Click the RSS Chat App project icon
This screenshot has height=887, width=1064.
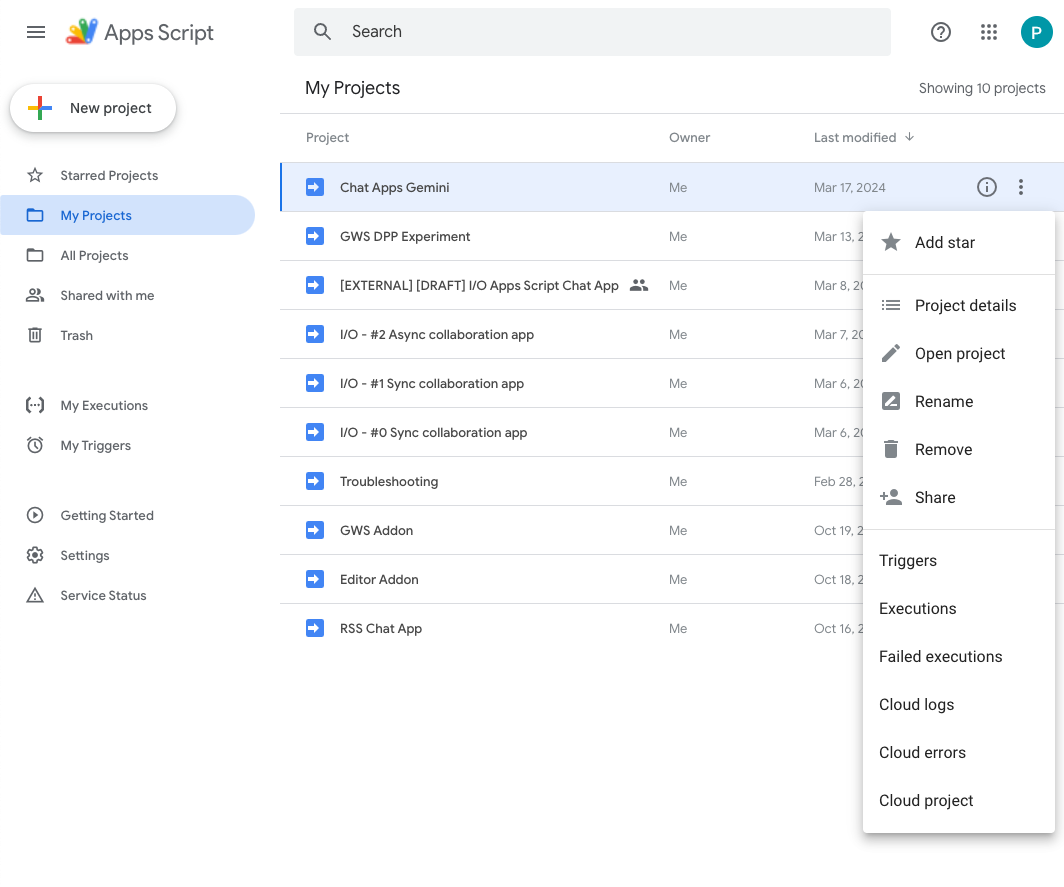coord(315,628)
